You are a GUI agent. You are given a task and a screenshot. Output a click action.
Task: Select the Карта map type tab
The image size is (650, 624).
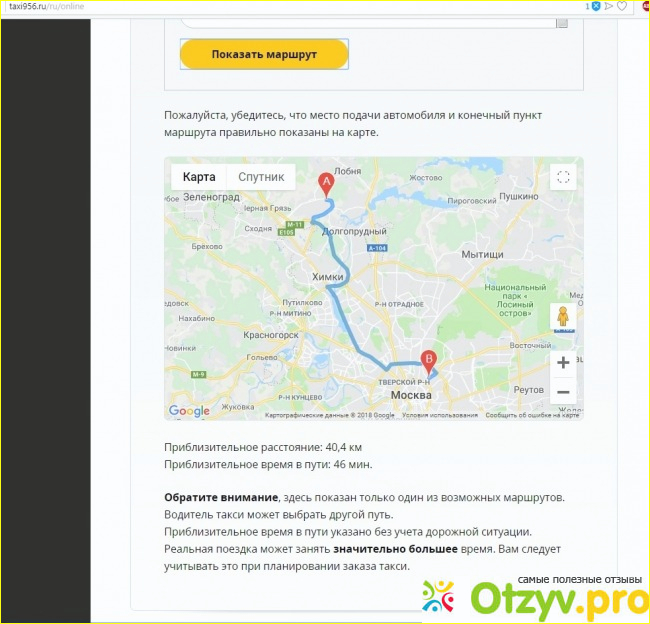[x=199, y=177]
